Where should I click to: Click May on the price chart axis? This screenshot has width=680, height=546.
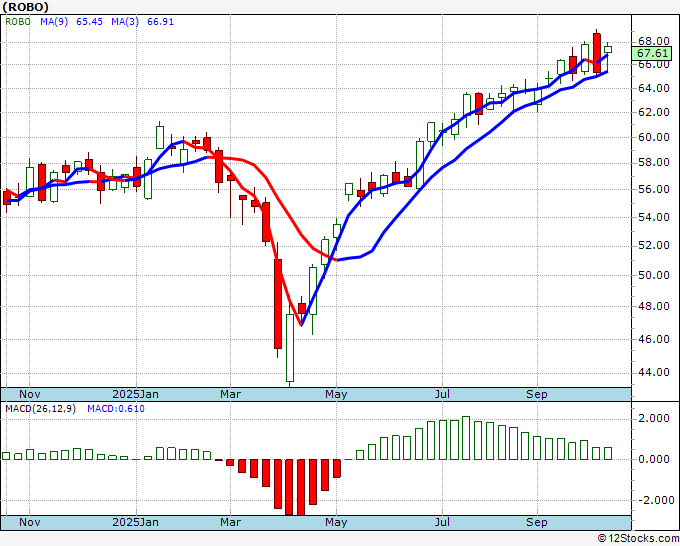[336, 394]
